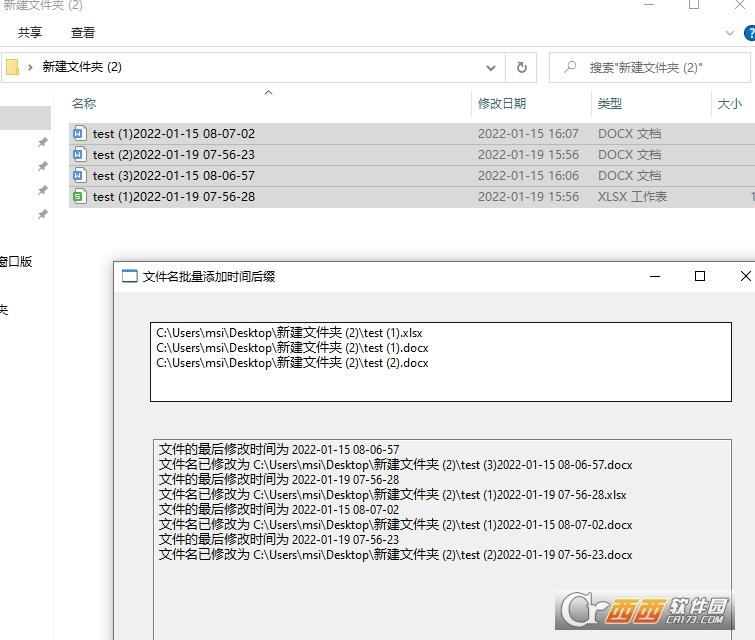Select the navigation item ending with 窗口版

coord(16,261)
